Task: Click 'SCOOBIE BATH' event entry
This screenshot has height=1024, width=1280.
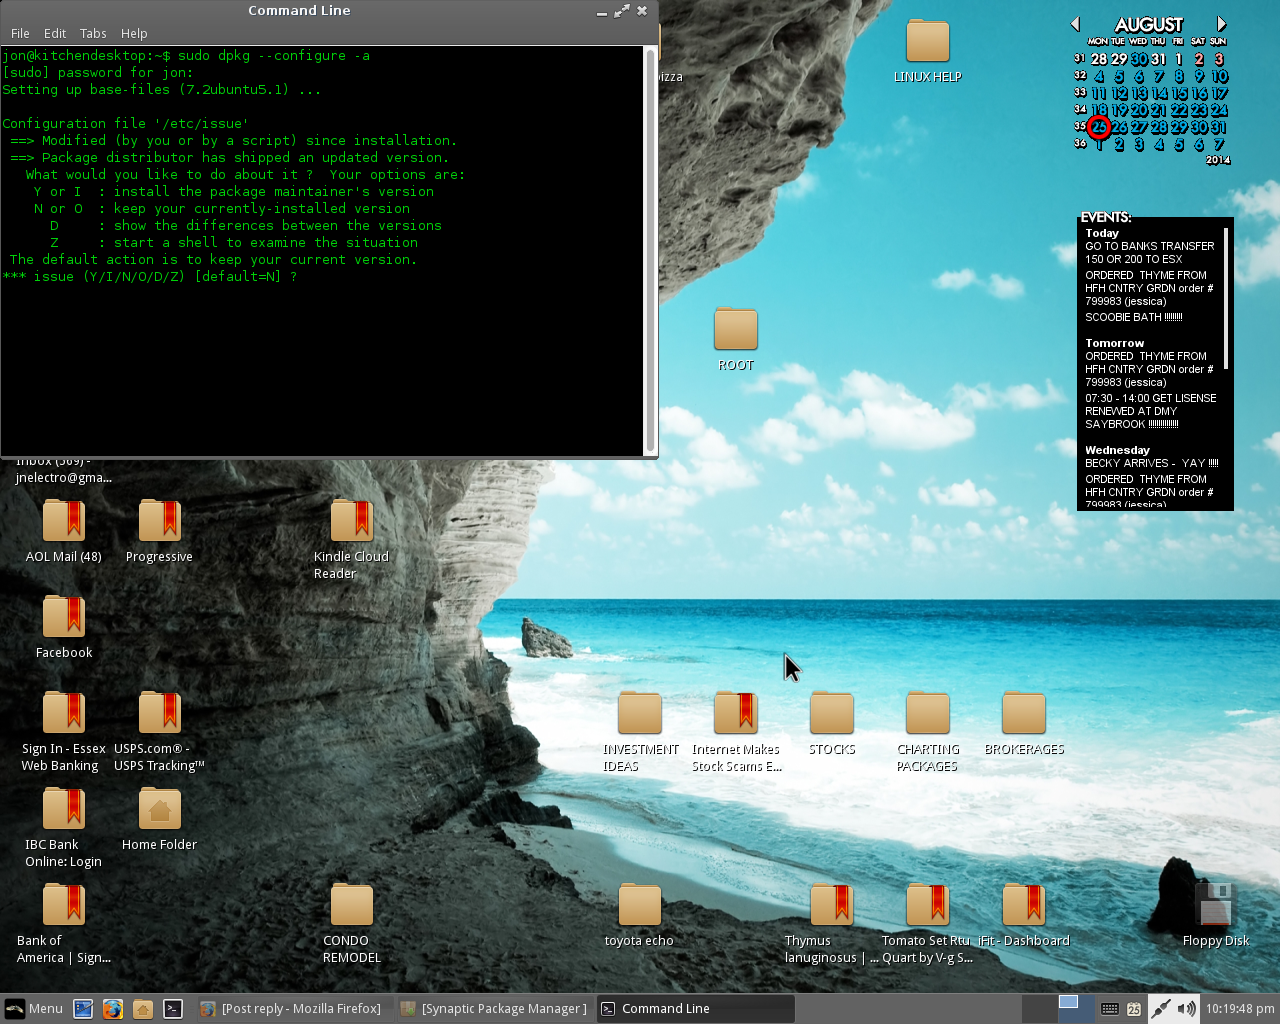Action: coord(1134,317)
